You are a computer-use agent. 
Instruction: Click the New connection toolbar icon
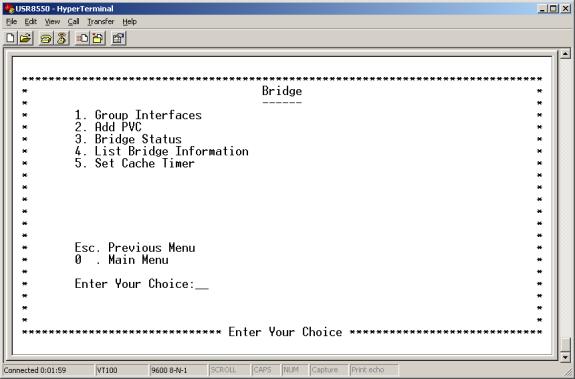(11, 38)
